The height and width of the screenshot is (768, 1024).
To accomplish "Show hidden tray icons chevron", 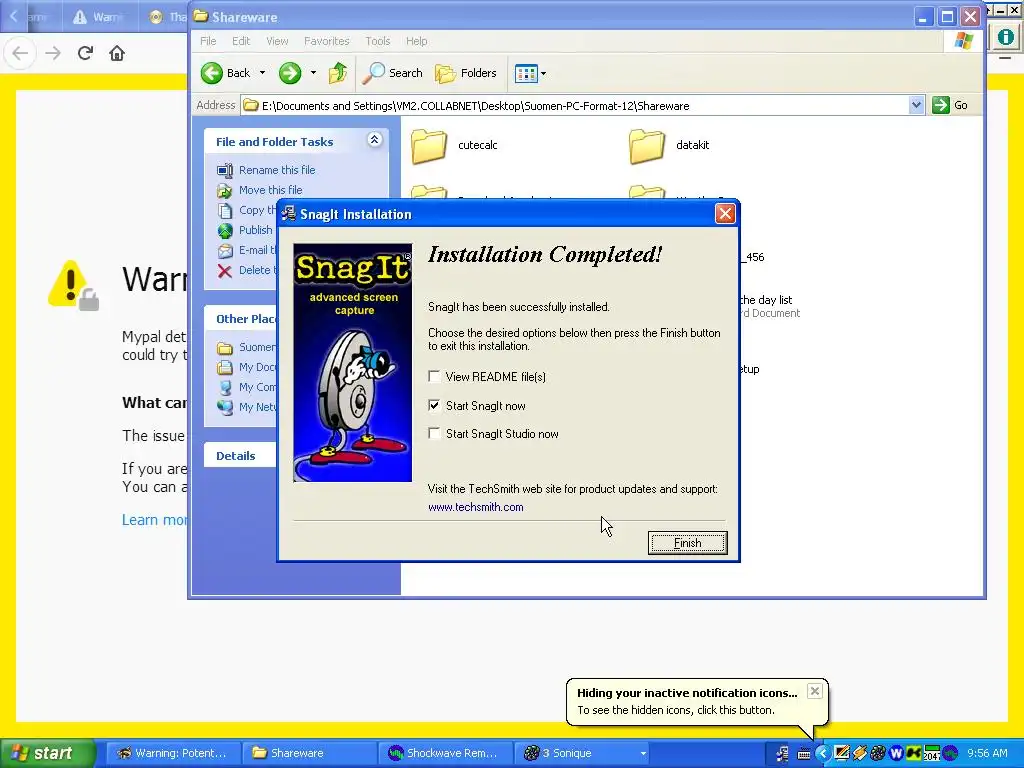I will pos(823,754).
